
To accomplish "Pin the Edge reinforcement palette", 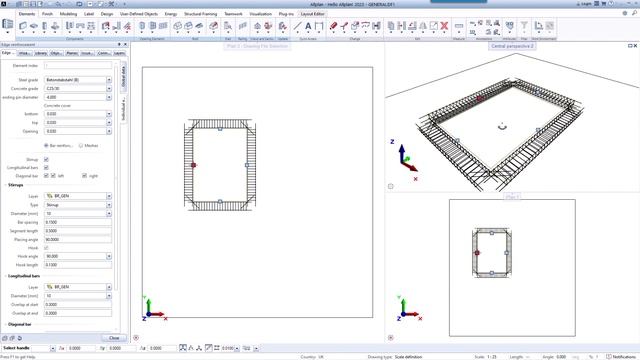I will pyautogui.click(x=119, y=44).
